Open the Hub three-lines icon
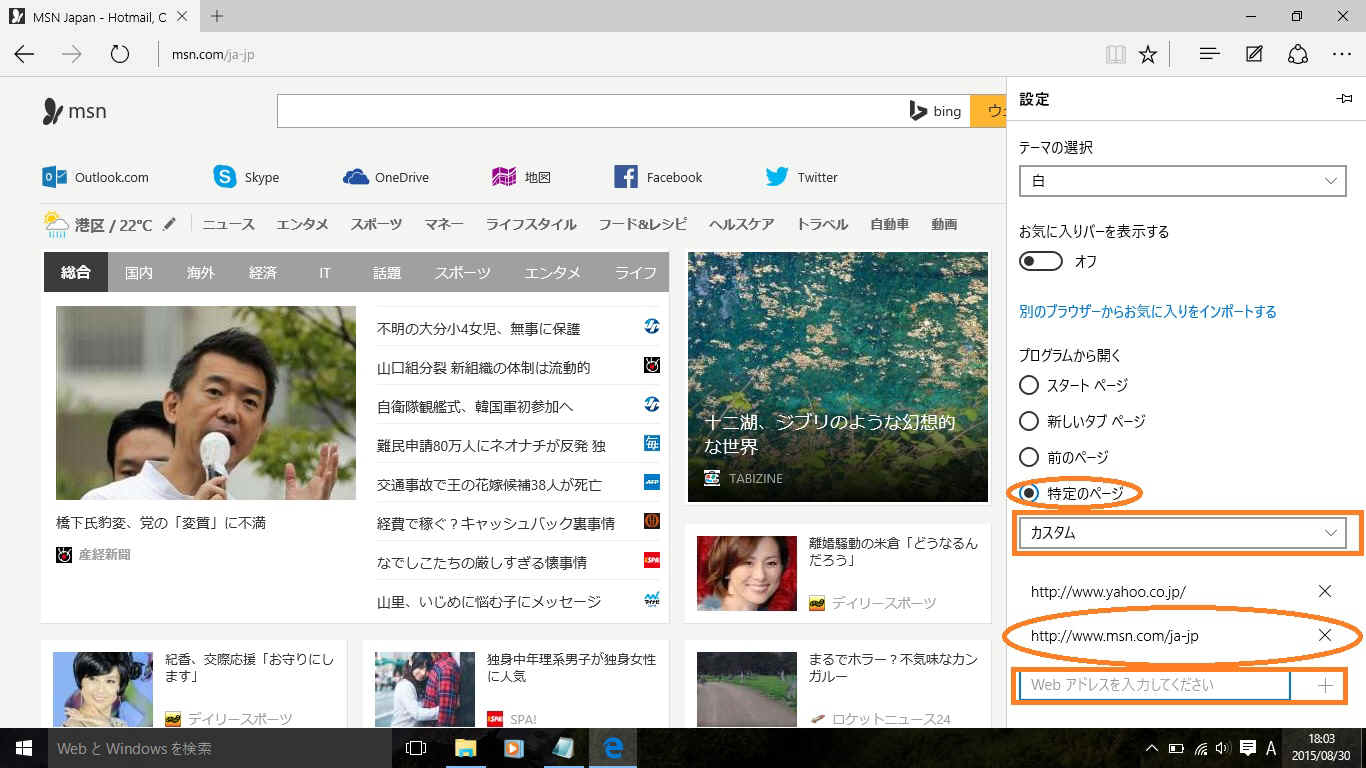This screenshot has width=1366, height=768. 1209,54
